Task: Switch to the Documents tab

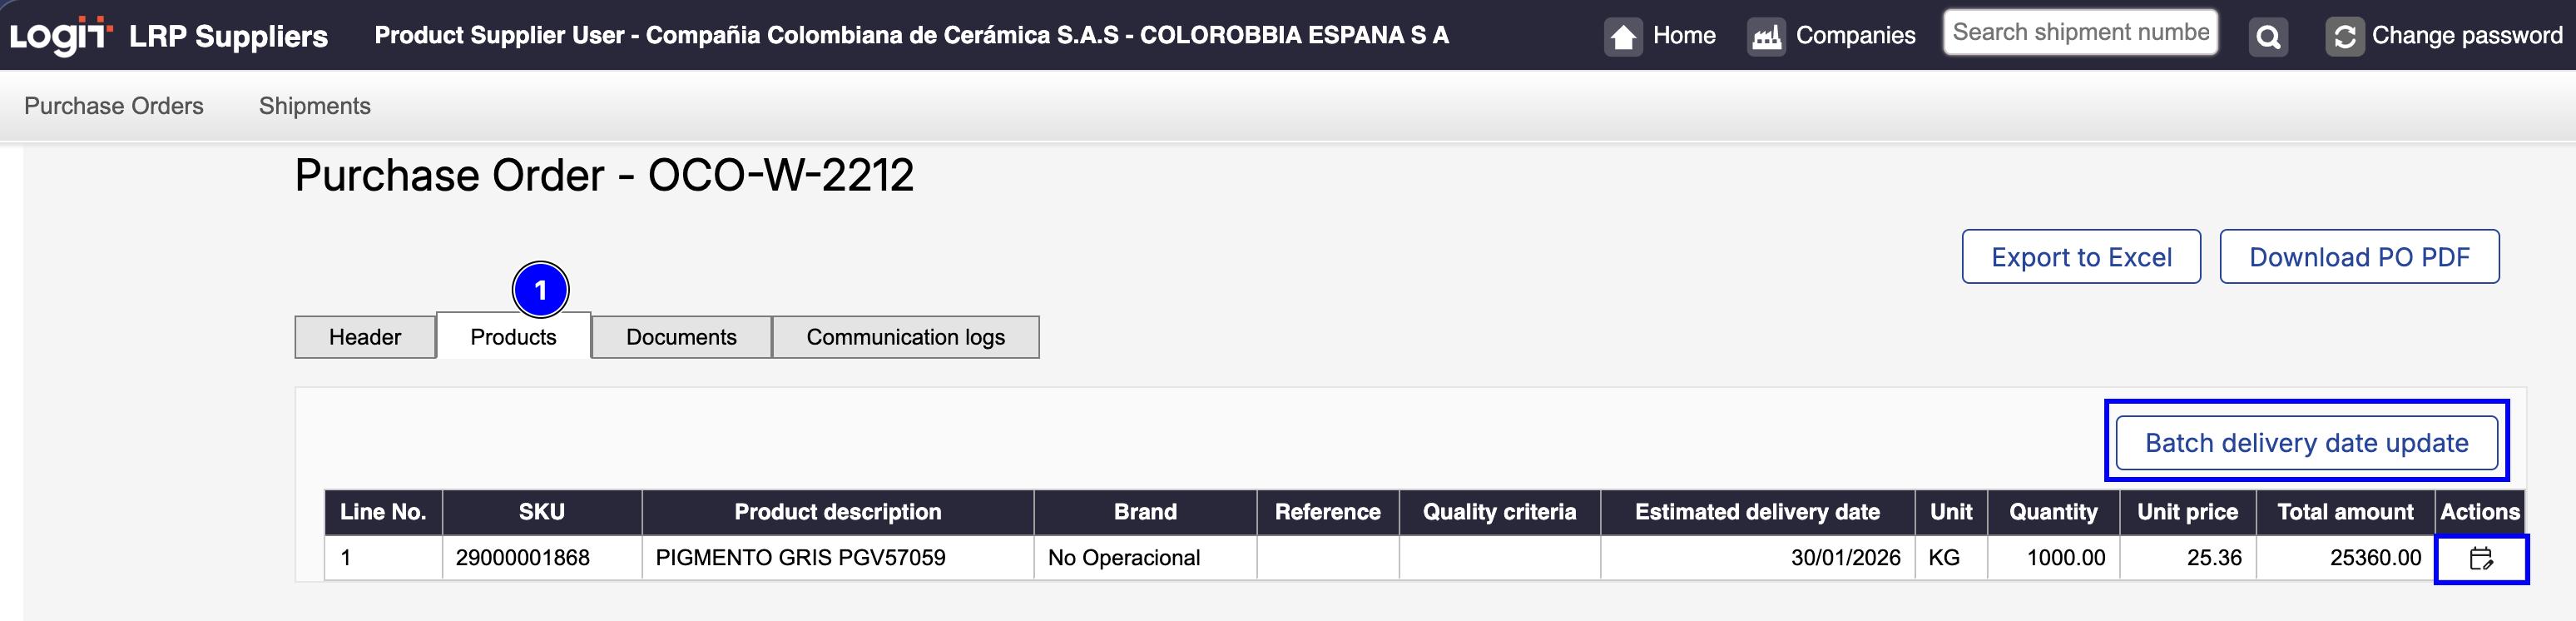Action: 681,337
